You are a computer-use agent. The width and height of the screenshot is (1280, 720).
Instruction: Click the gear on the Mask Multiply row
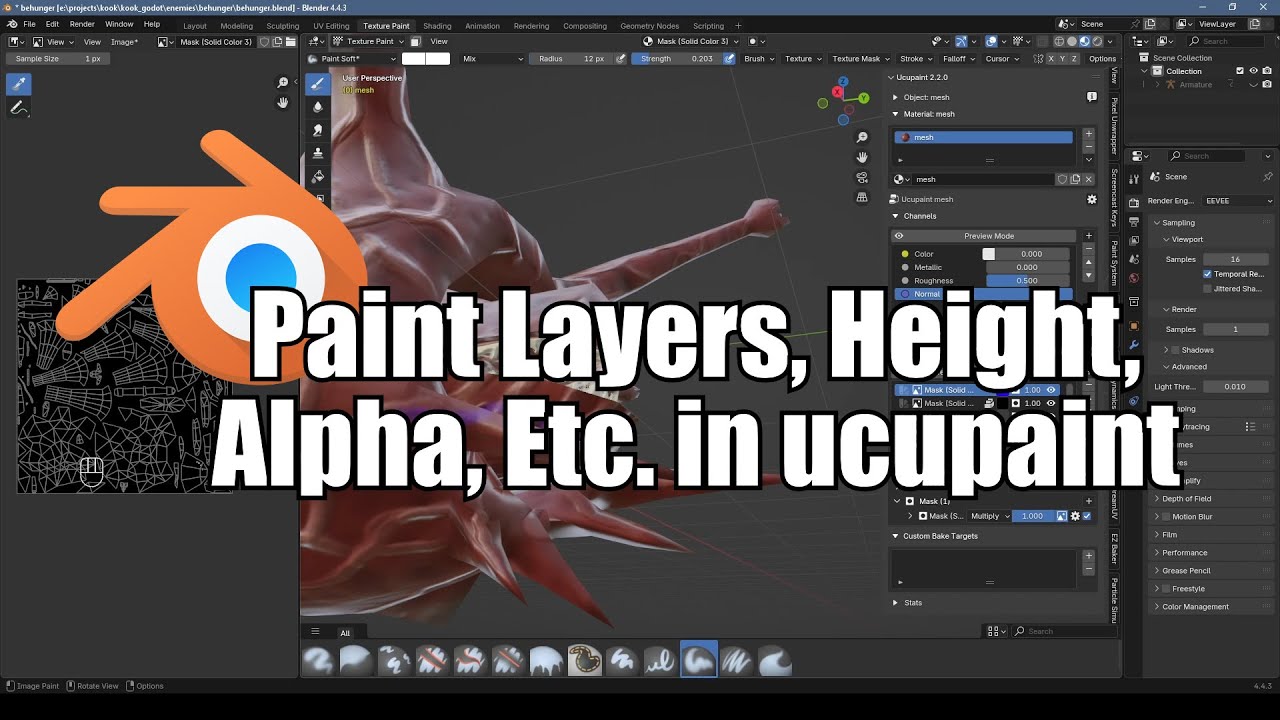point(1075,516)
